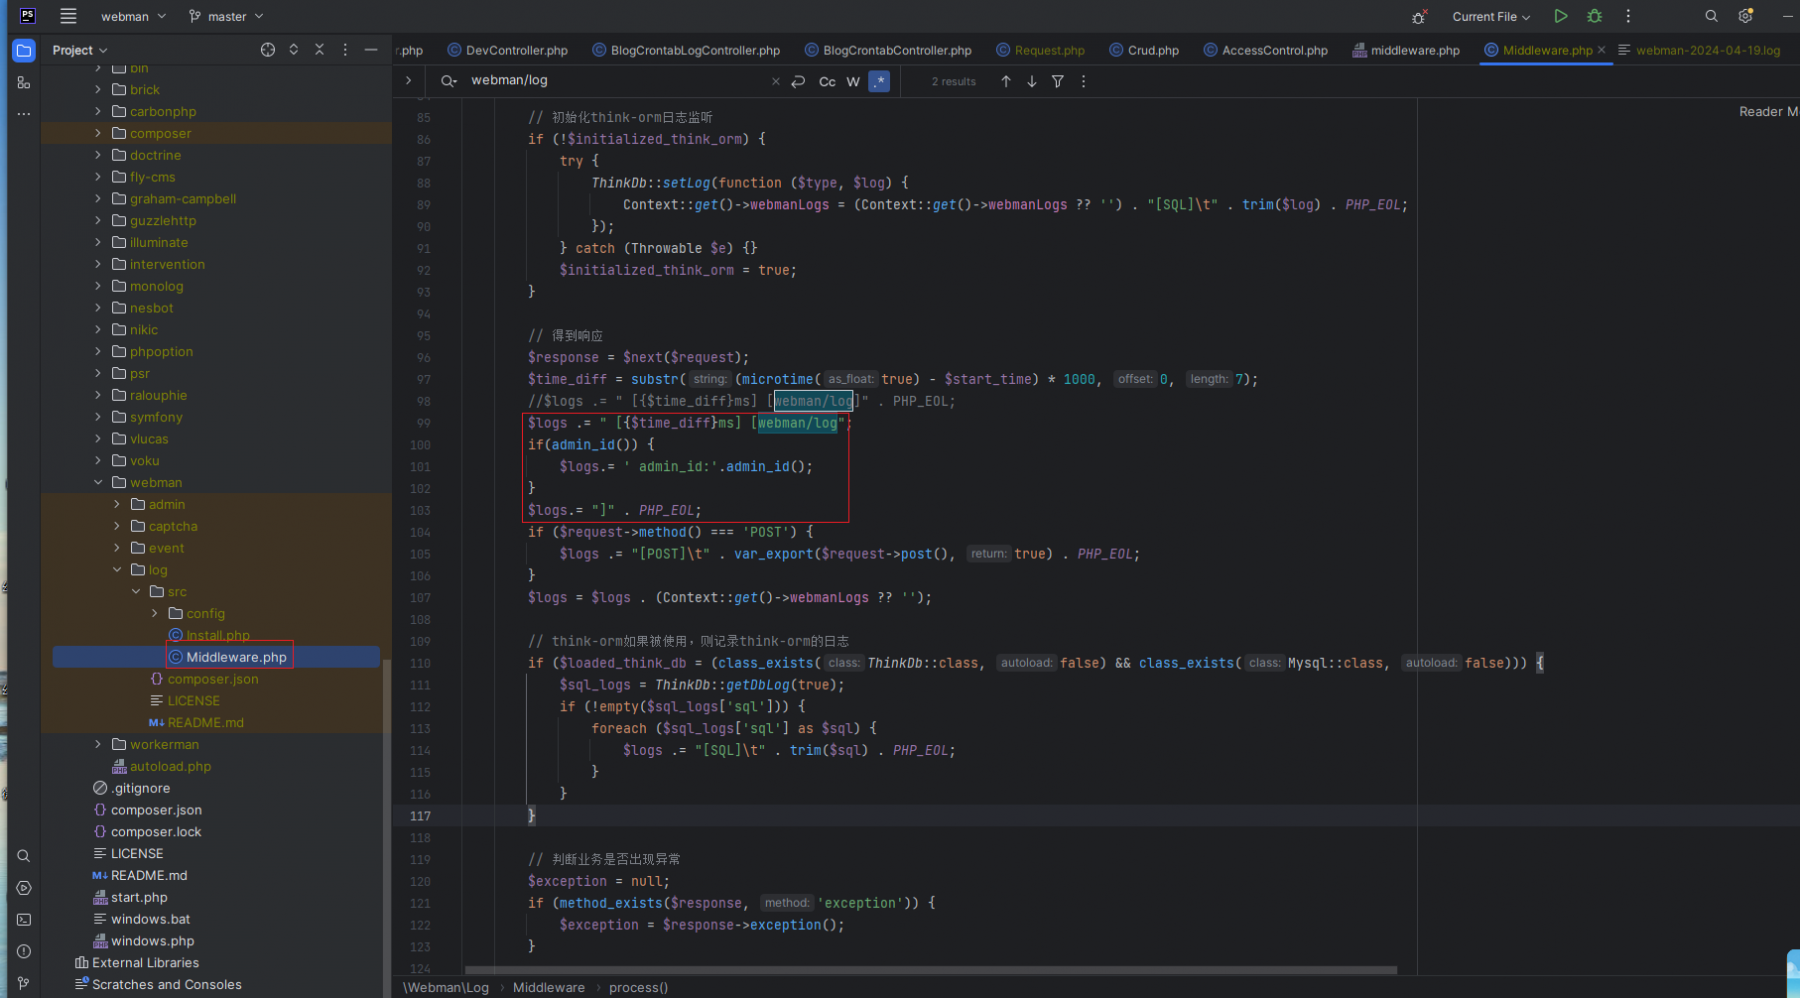
Task: Open more run actions menu
Action: click(x=1628, y=16)
